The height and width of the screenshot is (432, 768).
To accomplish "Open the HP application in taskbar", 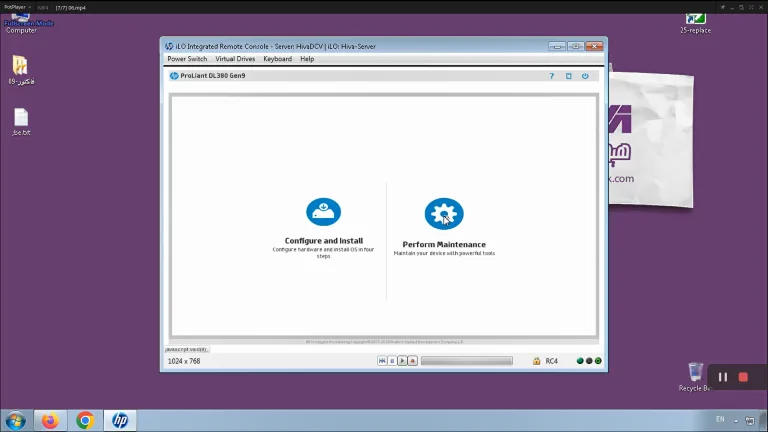I will pyautogui.click(x=120, y=420).
